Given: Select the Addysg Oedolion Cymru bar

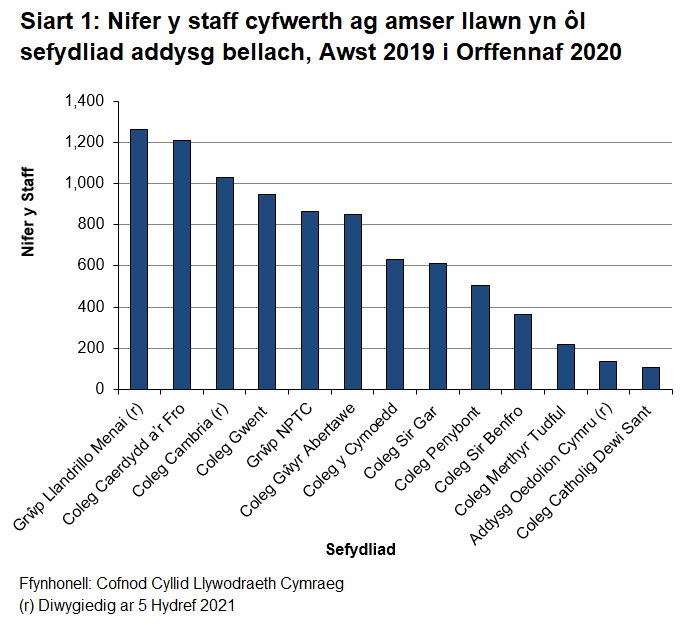Looking at the screenshot, I should [x=608, y=375].
